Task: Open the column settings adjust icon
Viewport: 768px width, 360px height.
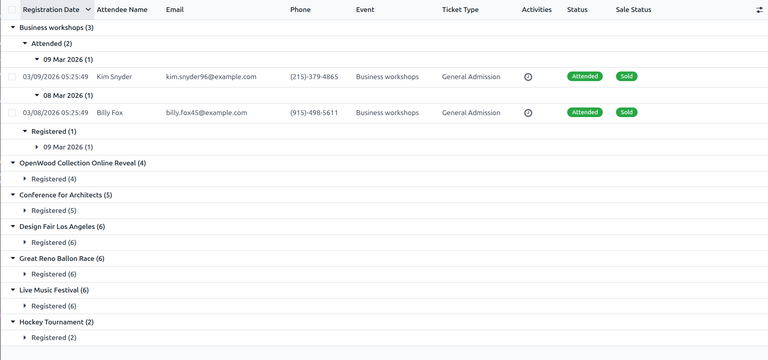Action: (x=759, y=10)
